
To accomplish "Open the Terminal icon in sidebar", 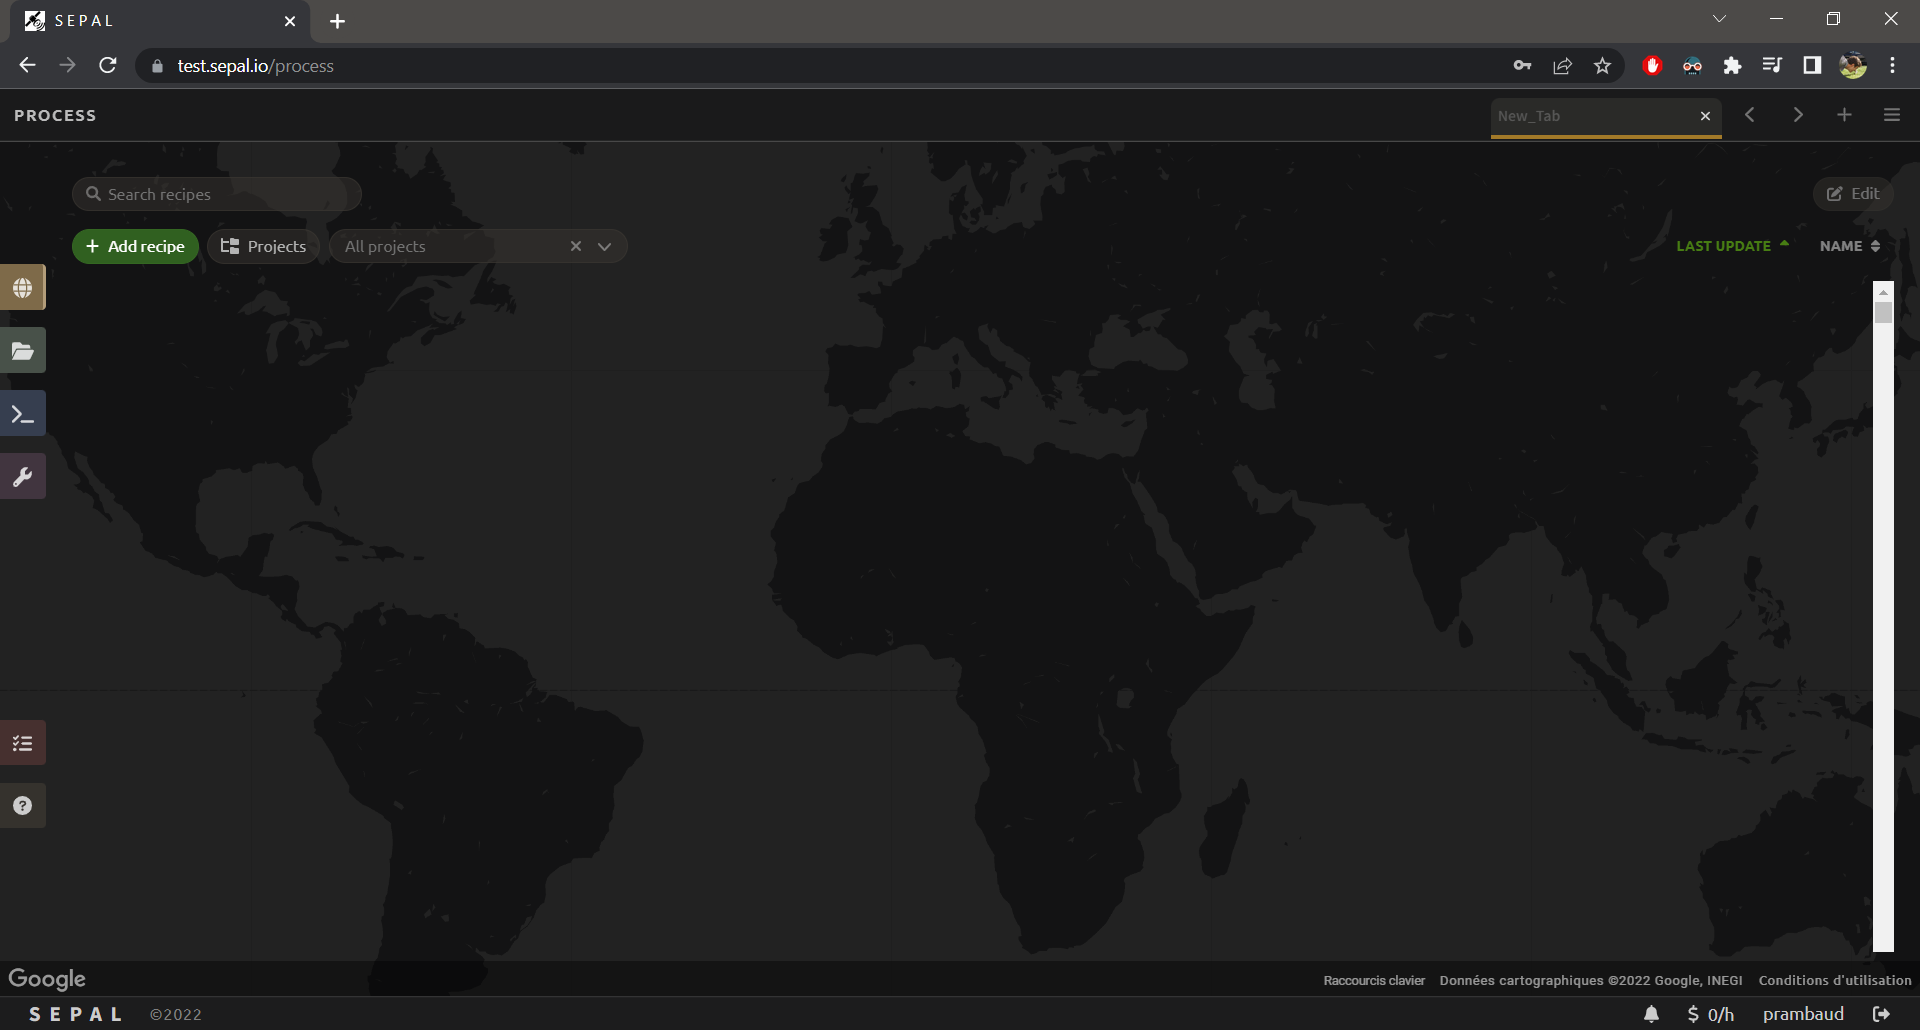I will [x=22, y=414].
